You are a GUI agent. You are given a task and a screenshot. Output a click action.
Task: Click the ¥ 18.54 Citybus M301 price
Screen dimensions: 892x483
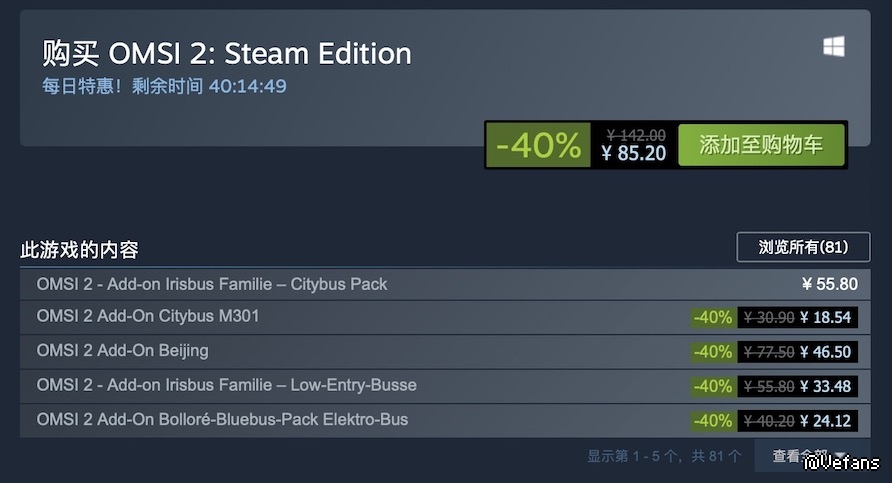(825, 318)
